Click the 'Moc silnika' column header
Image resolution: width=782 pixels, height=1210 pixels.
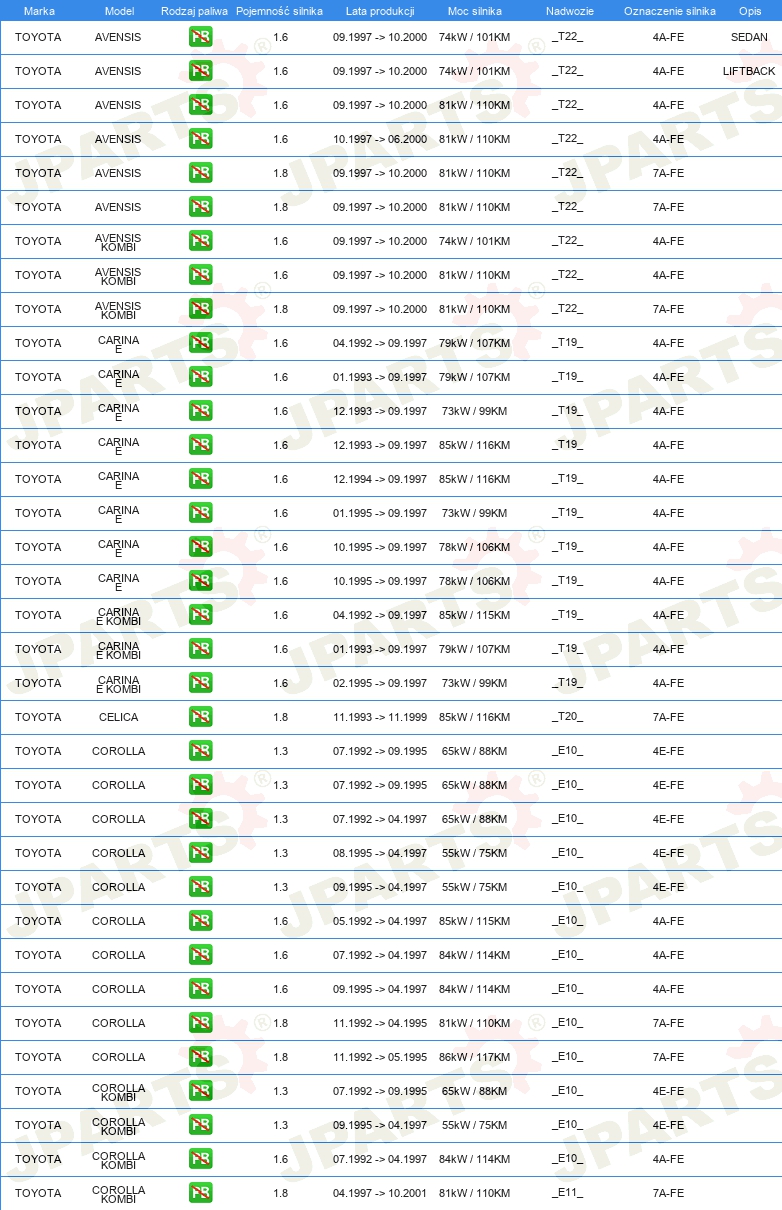[x=475, y=11]
